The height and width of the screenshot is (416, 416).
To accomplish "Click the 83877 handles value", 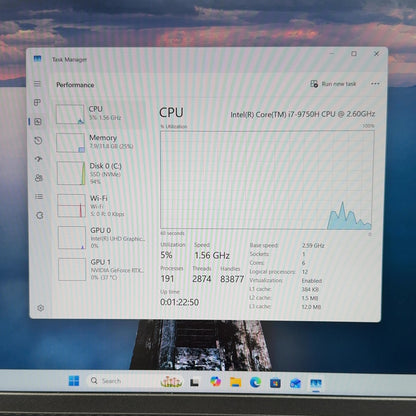I will [232, 279].
